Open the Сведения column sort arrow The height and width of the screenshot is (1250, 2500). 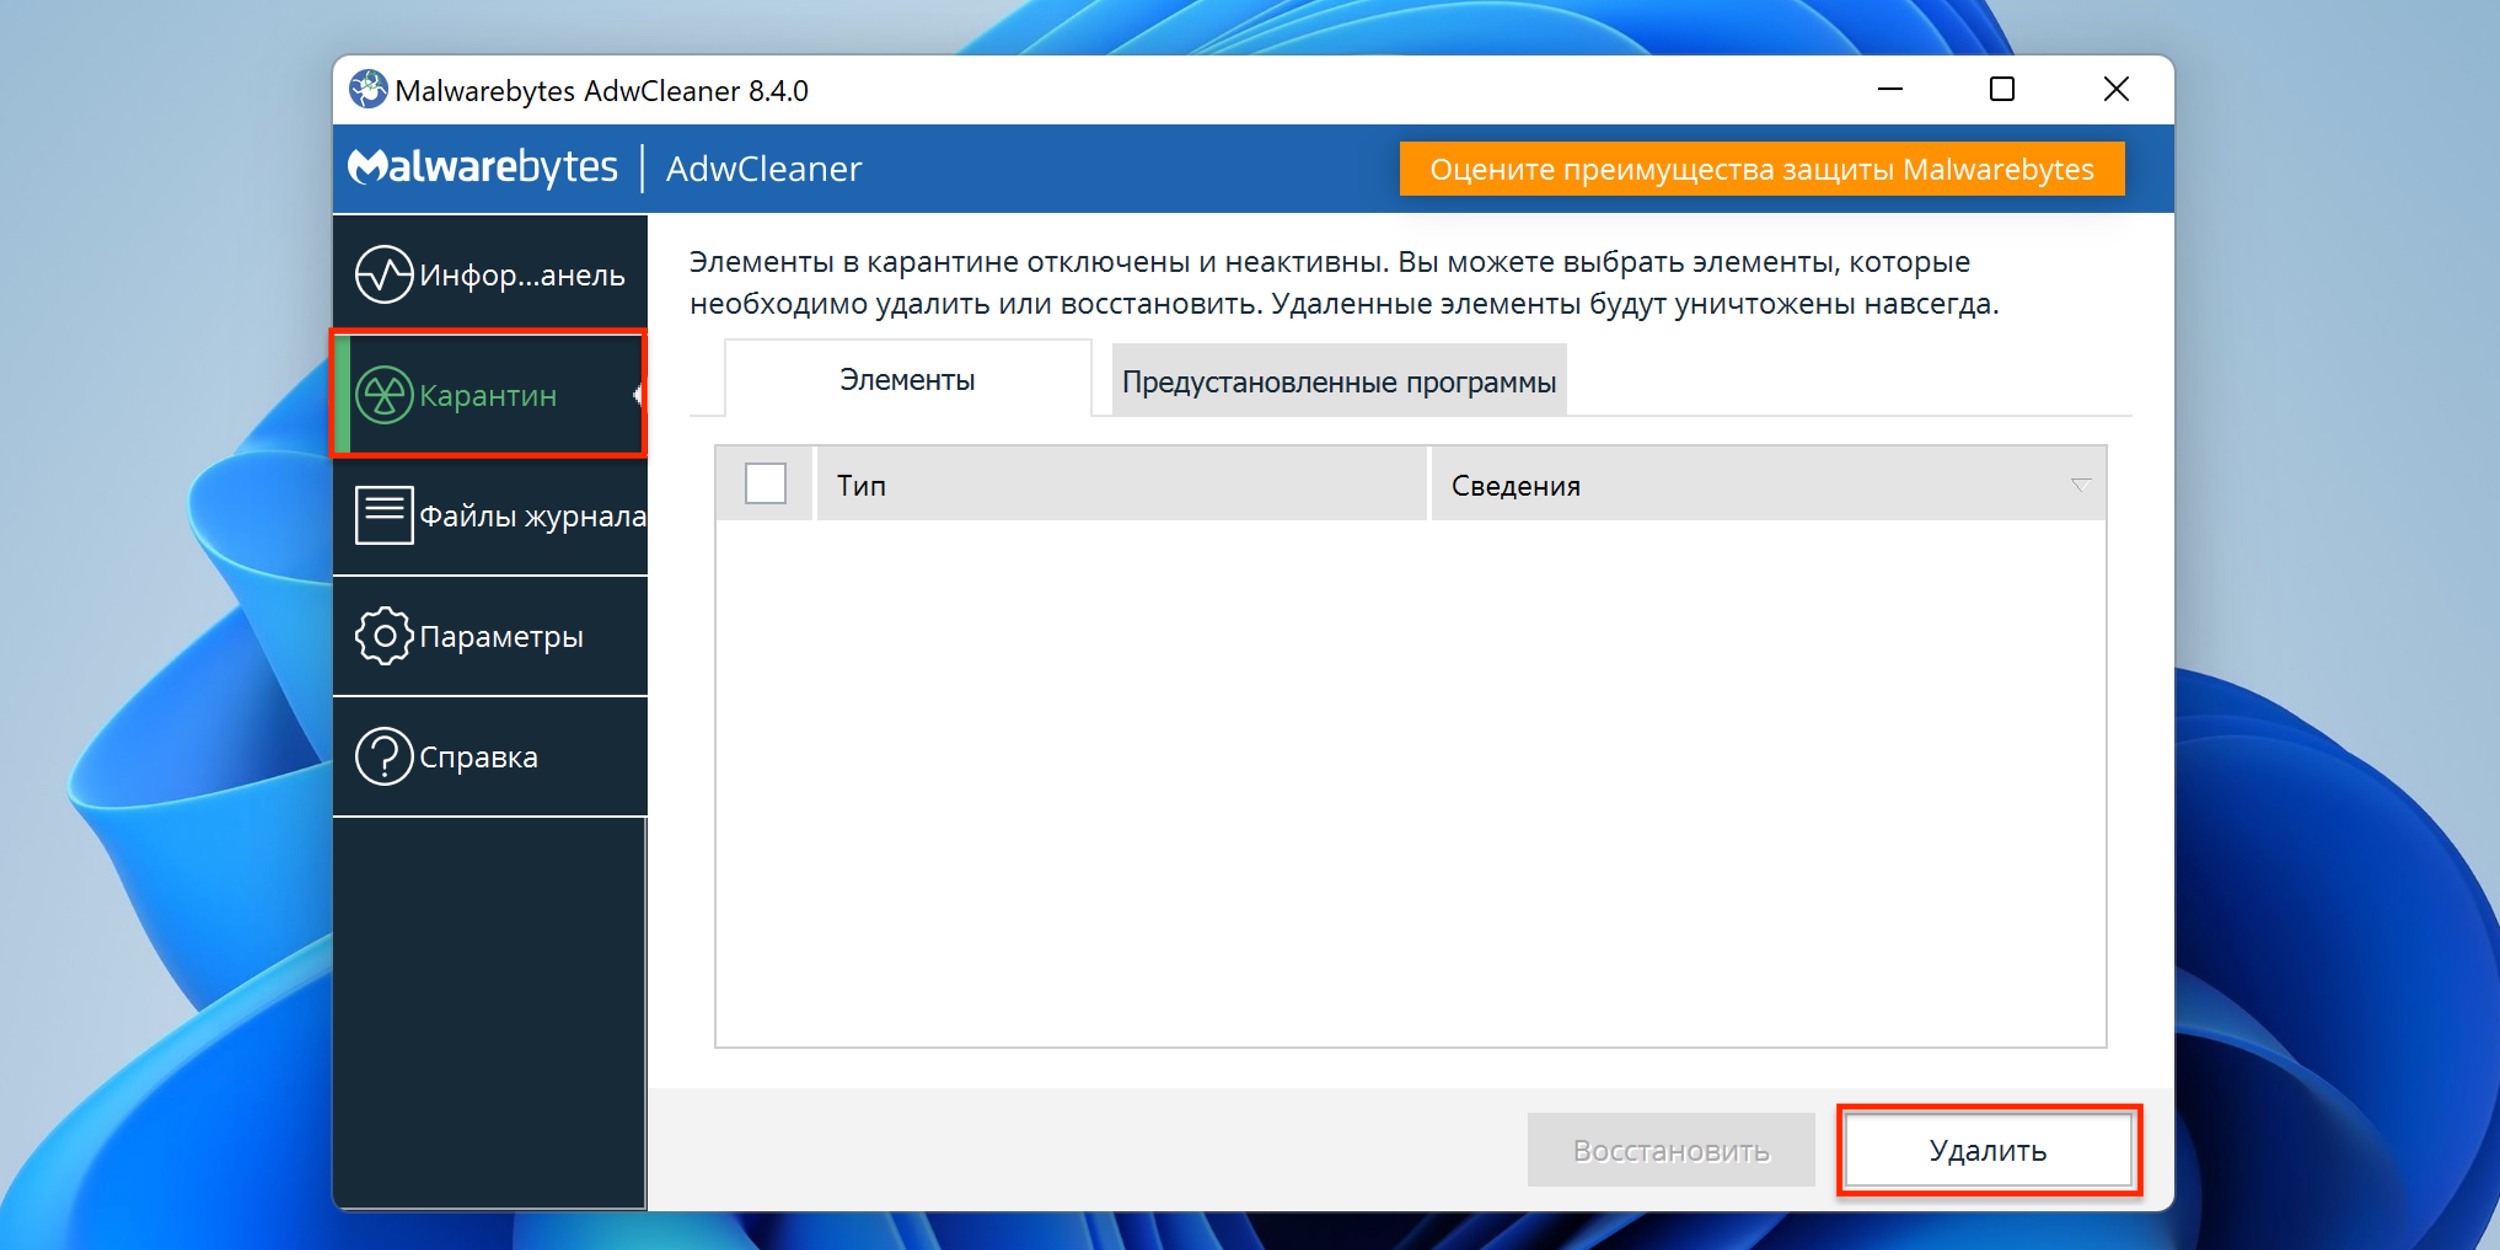click(x=2080, y=485)
